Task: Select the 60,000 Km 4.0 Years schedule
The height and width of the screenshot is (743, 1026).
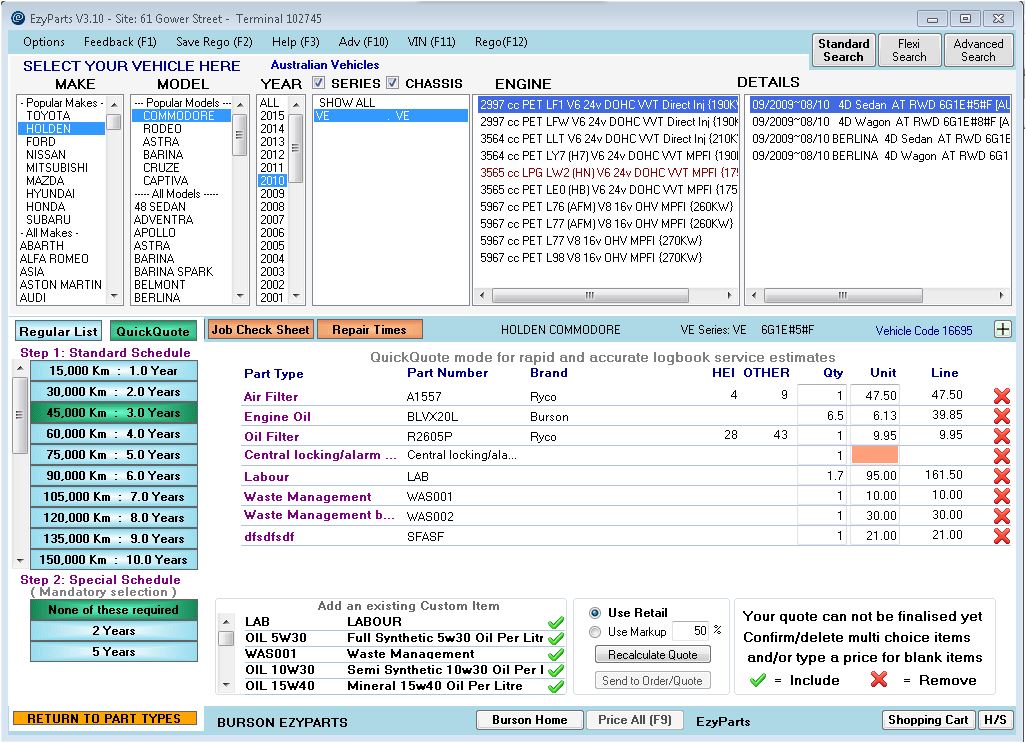Action: pyautogui.click(x=114, y=434)
